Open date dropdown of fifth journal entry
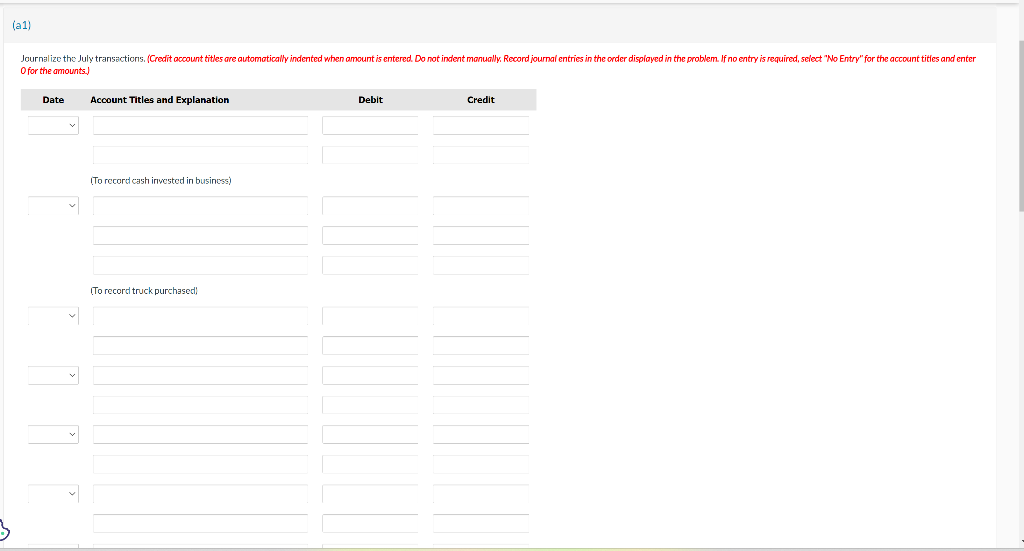The width and height of the screenshot is (1024, 551). pyautogui.click(x=53, y=434)
